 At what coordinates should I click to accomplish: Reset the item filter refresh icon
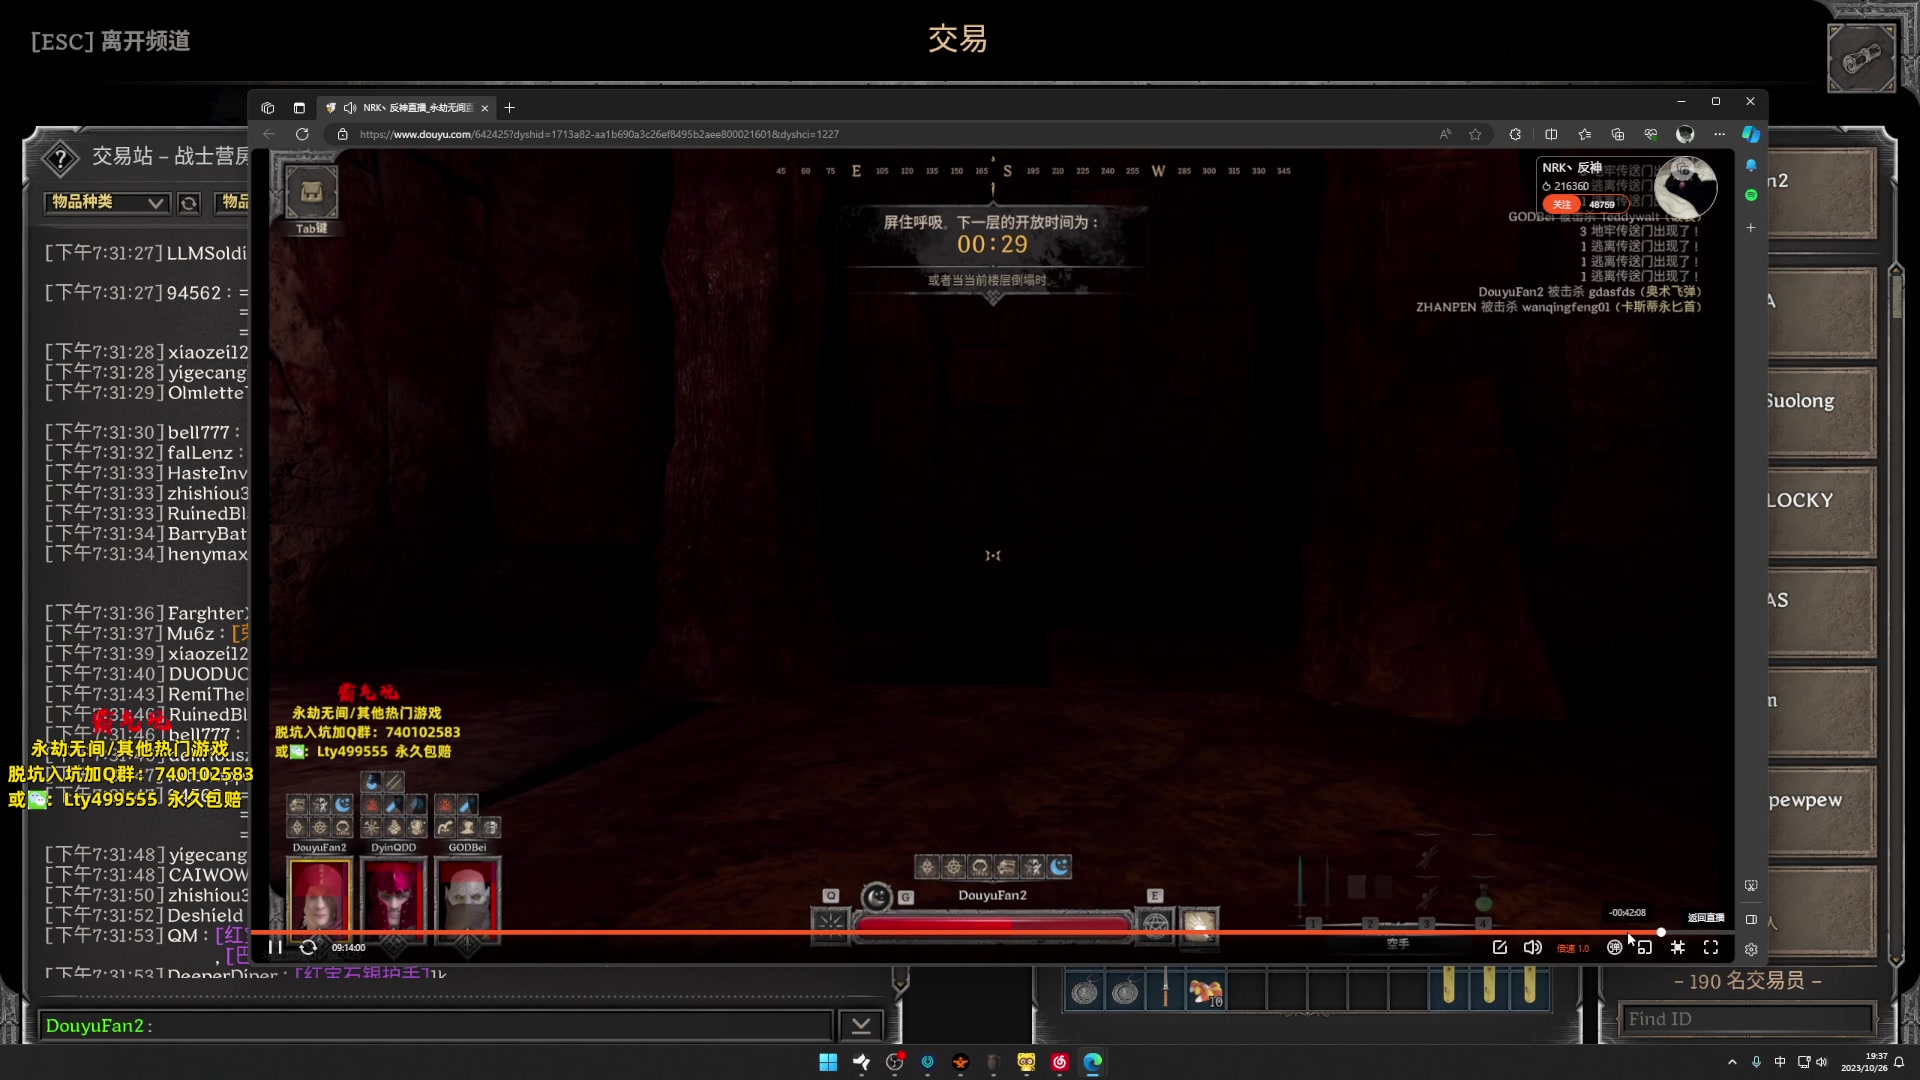(x=189, y=203)
